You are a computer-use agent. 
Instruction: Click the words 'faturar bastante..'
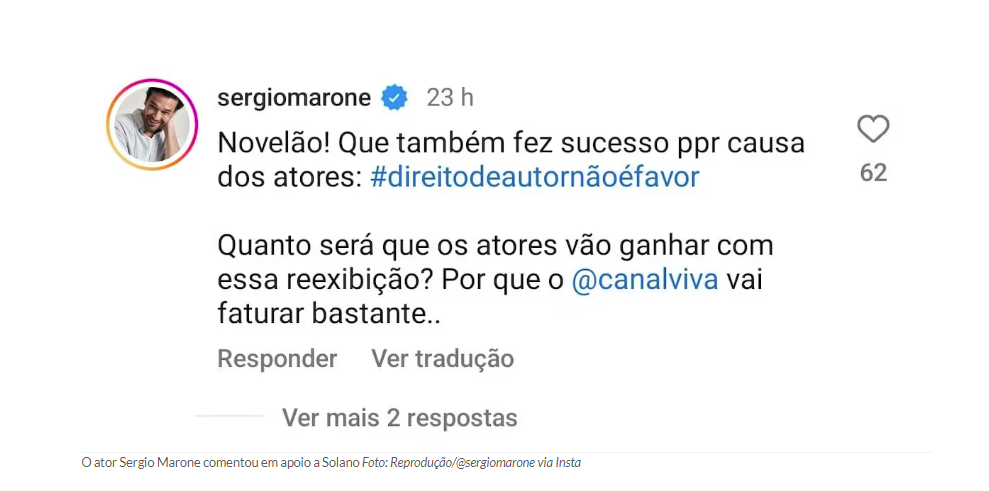[328, 314]
